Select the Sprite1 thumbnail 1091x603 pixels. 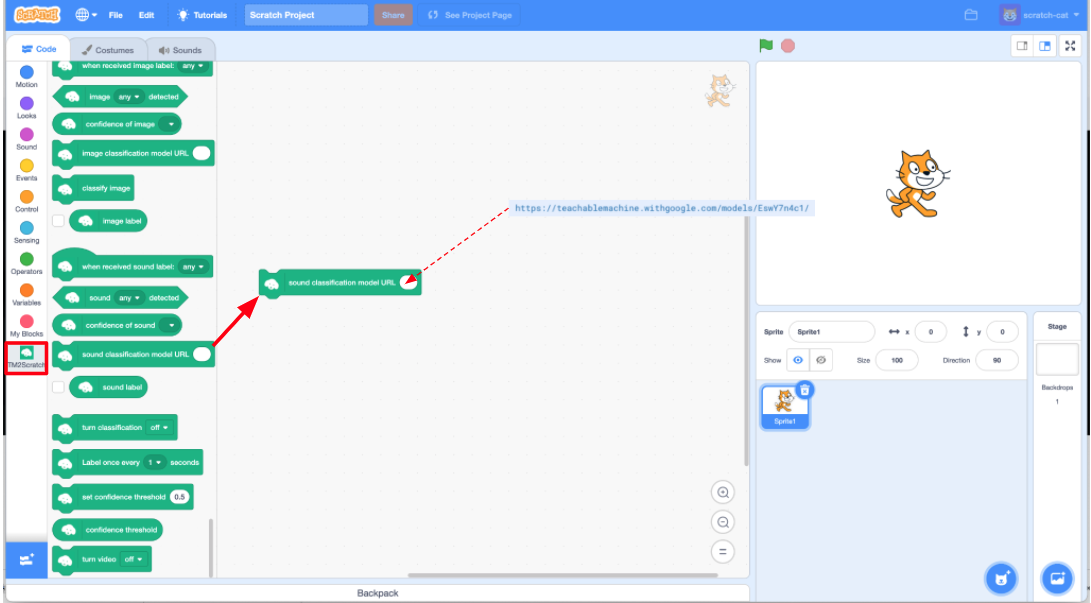coord(785,408)
